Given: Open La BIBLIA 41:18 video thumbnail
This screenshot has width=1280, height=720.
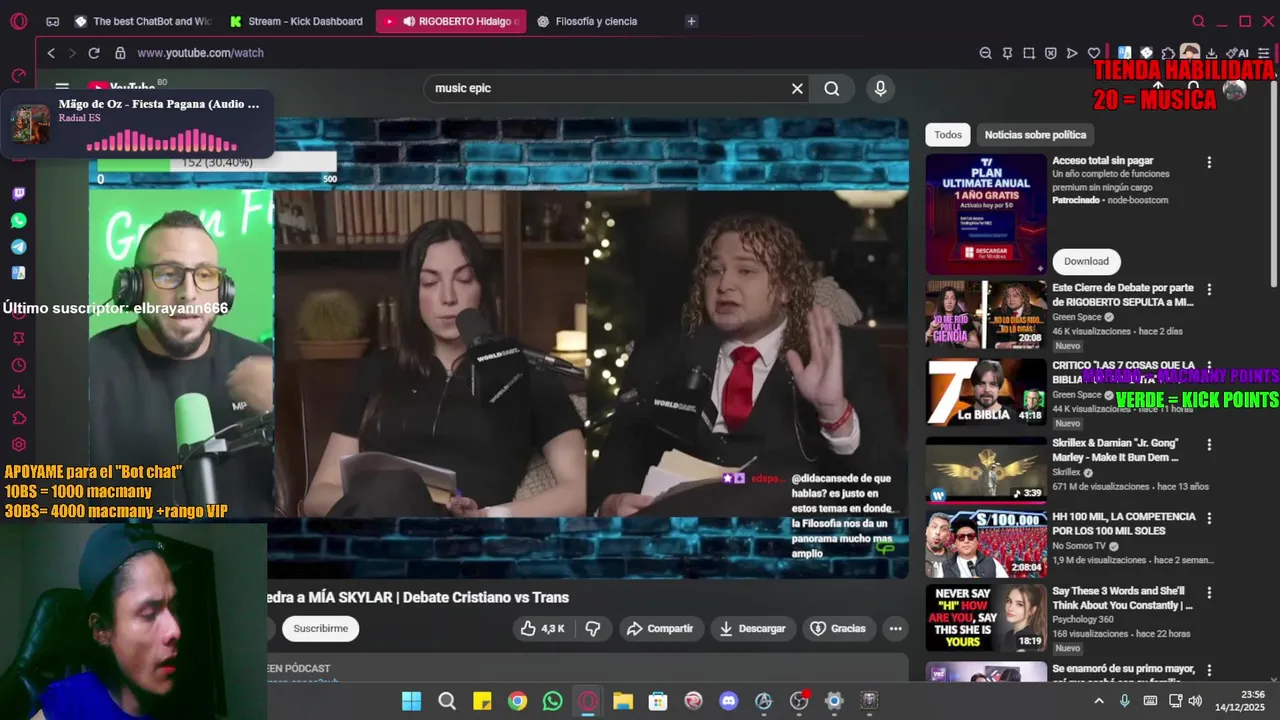Looking at the screenshot, I should point(986,391).
